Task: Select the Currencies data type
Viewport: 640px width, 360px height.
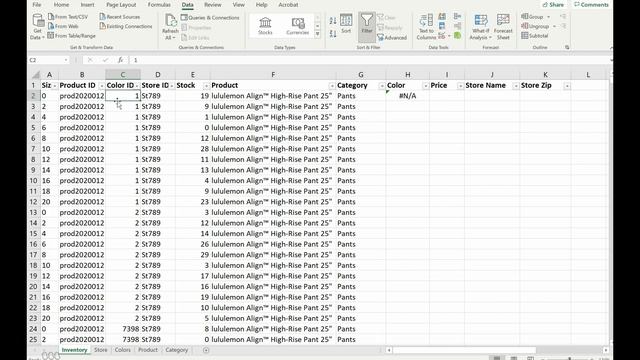Action: [x=298, y=26]
